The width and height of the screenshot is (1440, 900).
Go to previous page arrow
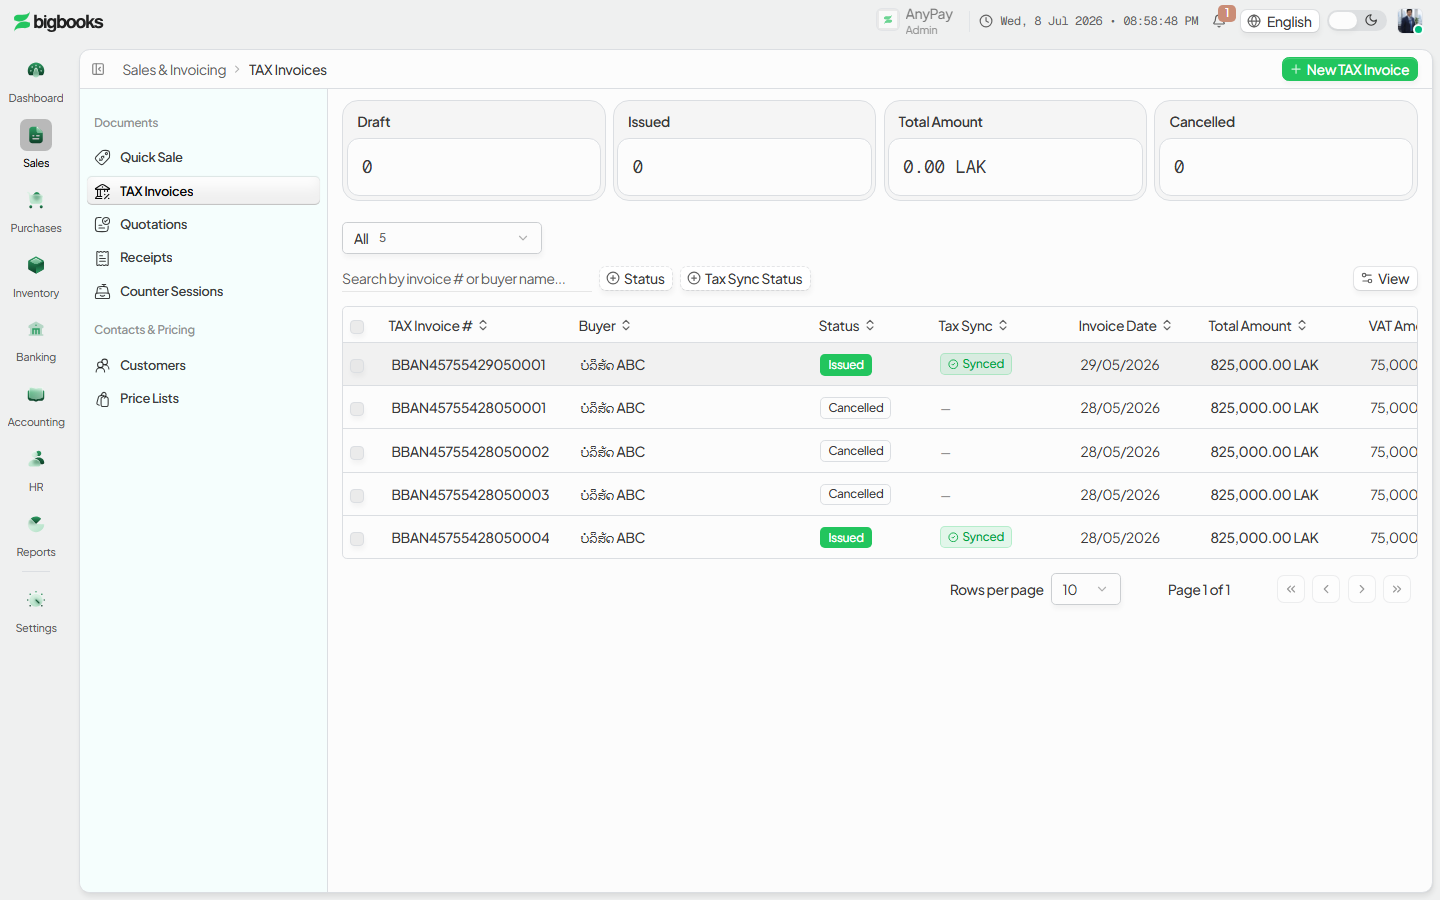[x=1326, y=589]
